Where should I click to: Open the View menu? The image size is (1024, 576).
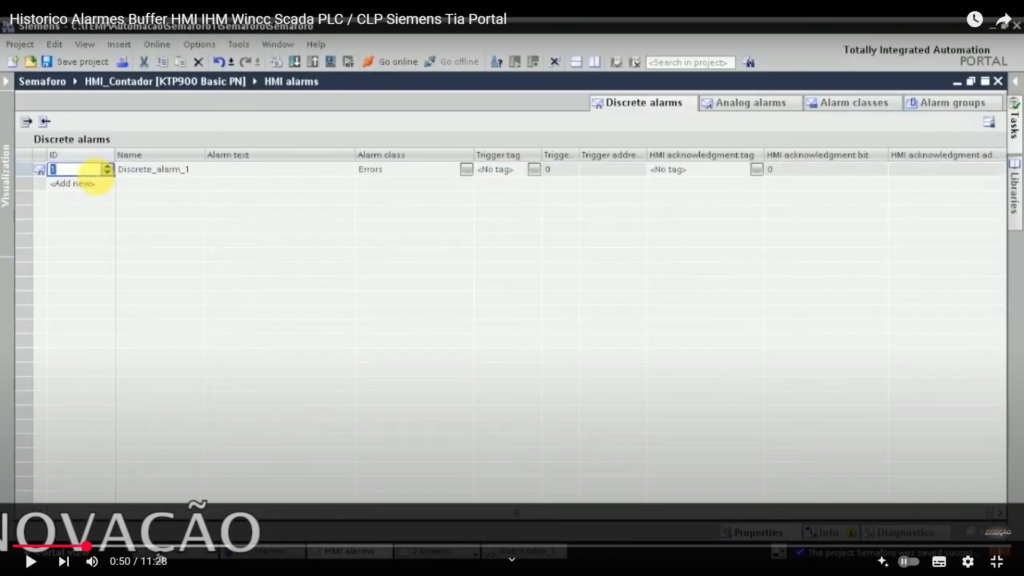point(85,44)
